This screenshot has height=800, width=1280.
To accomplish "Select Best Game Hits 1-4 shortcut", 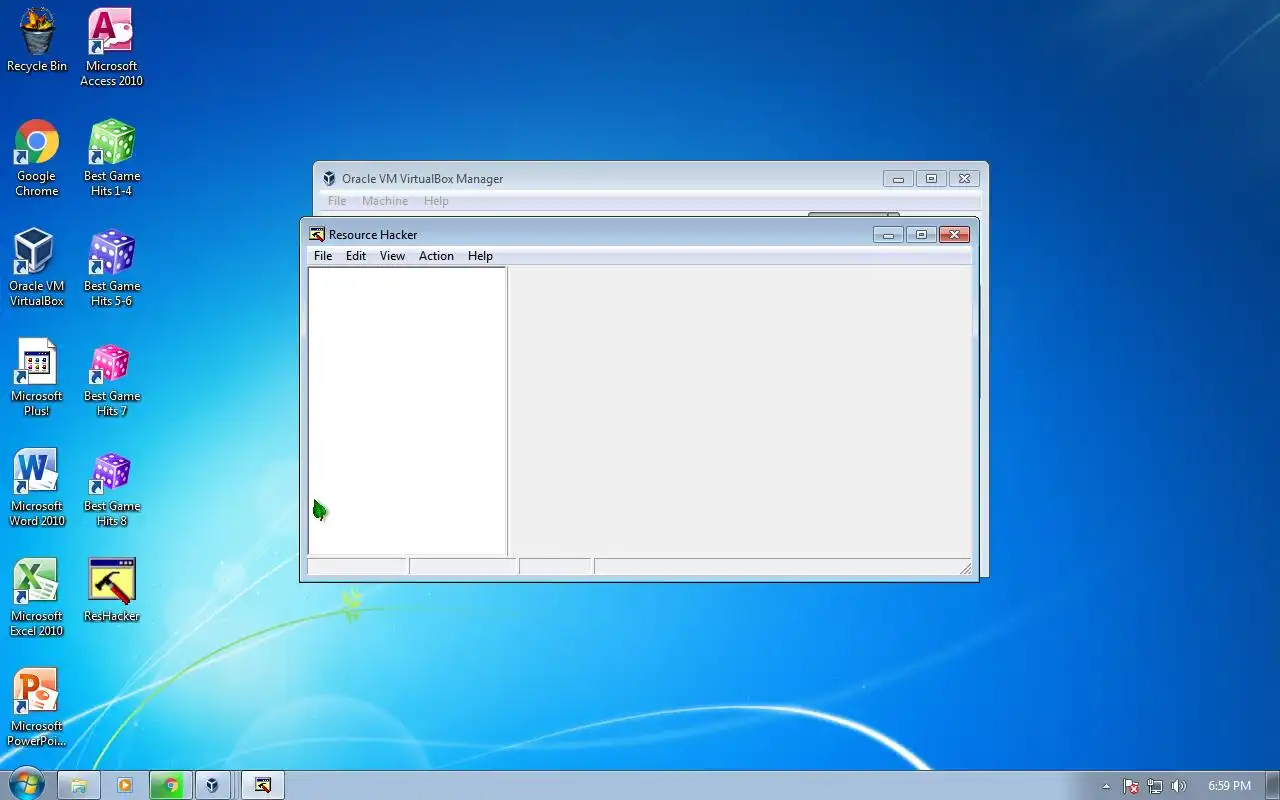I will click(111, 157).
